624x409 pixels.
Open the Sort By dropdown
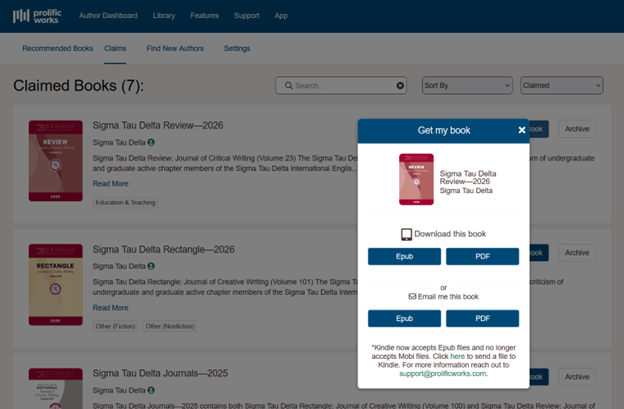click(x=467, y=86)
